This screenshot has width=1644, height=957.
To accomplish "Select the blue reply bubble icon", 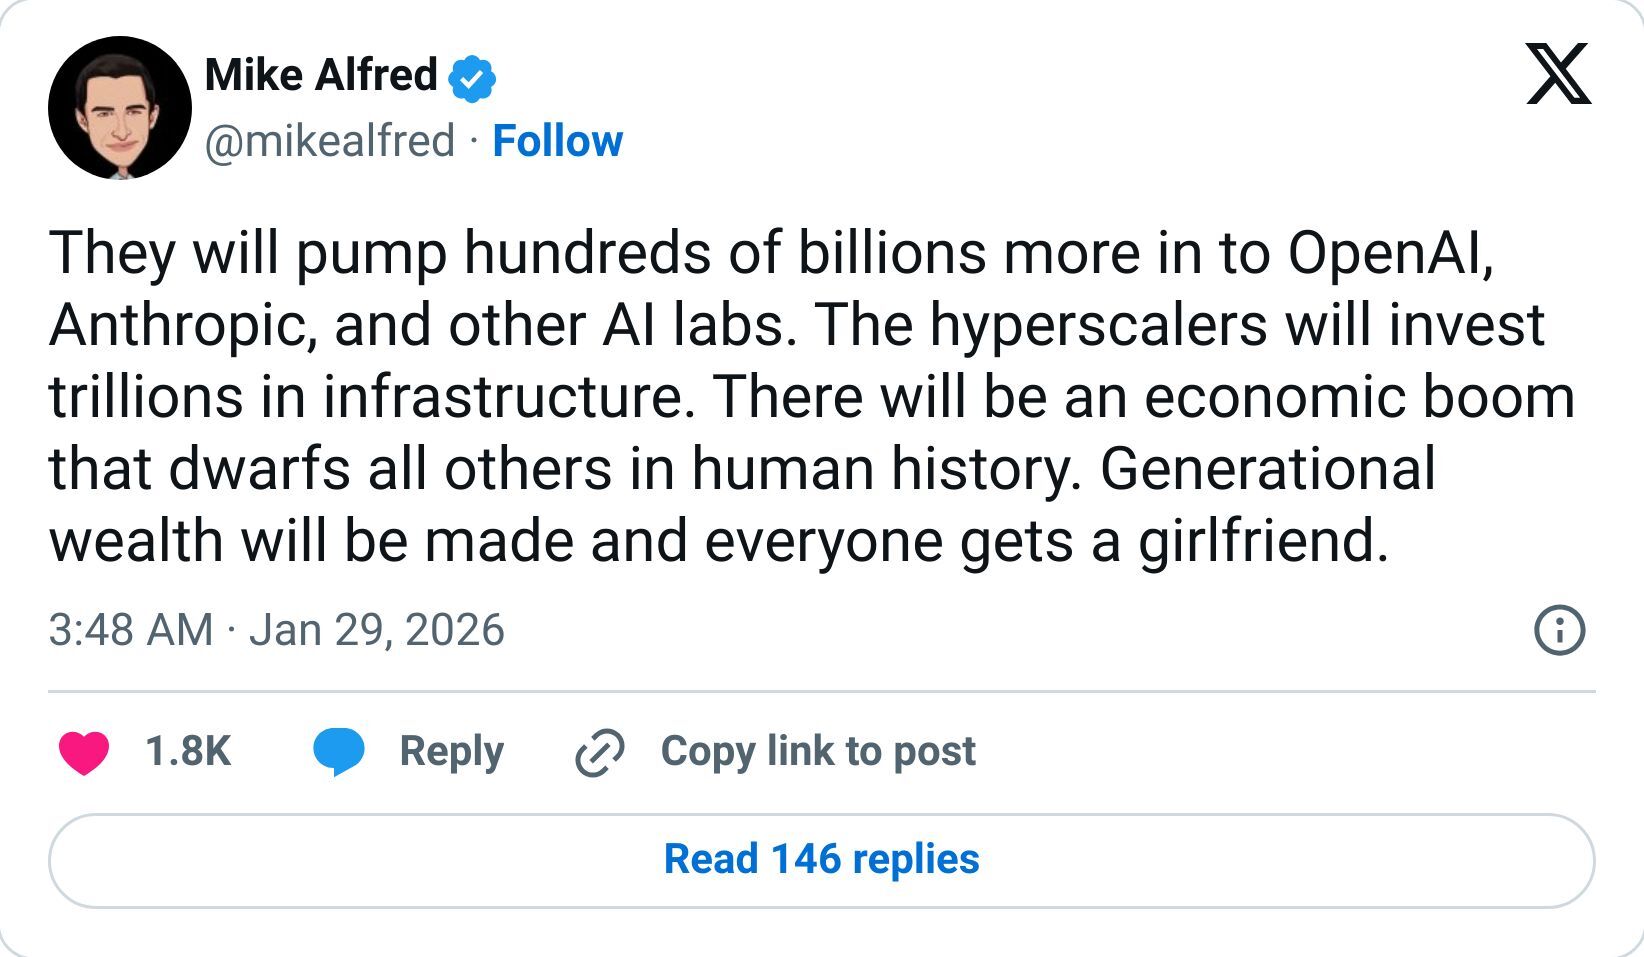I will [x=340, y=752].
